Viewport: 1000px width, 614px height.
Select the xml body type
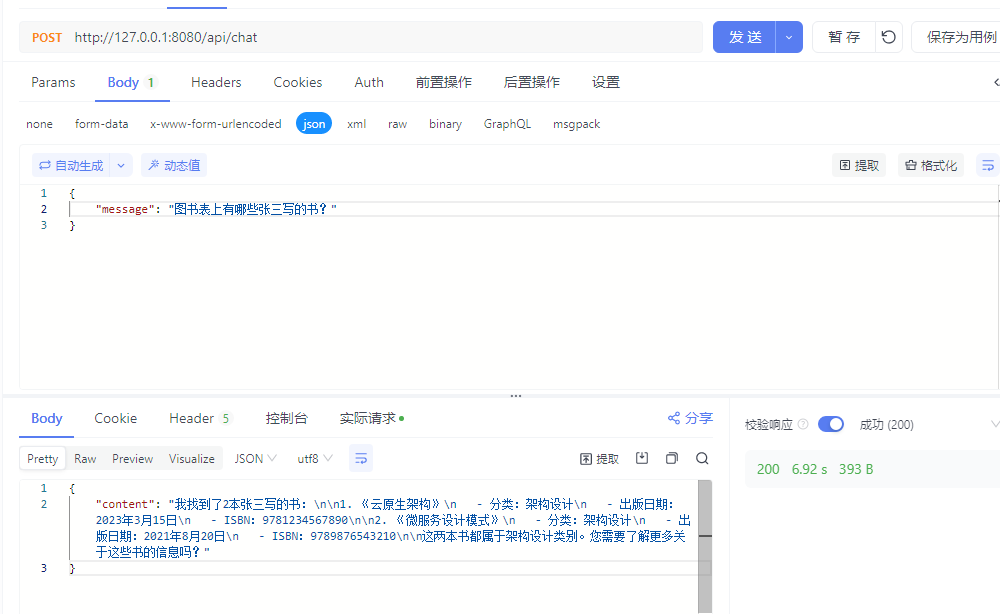click(357, 124)
